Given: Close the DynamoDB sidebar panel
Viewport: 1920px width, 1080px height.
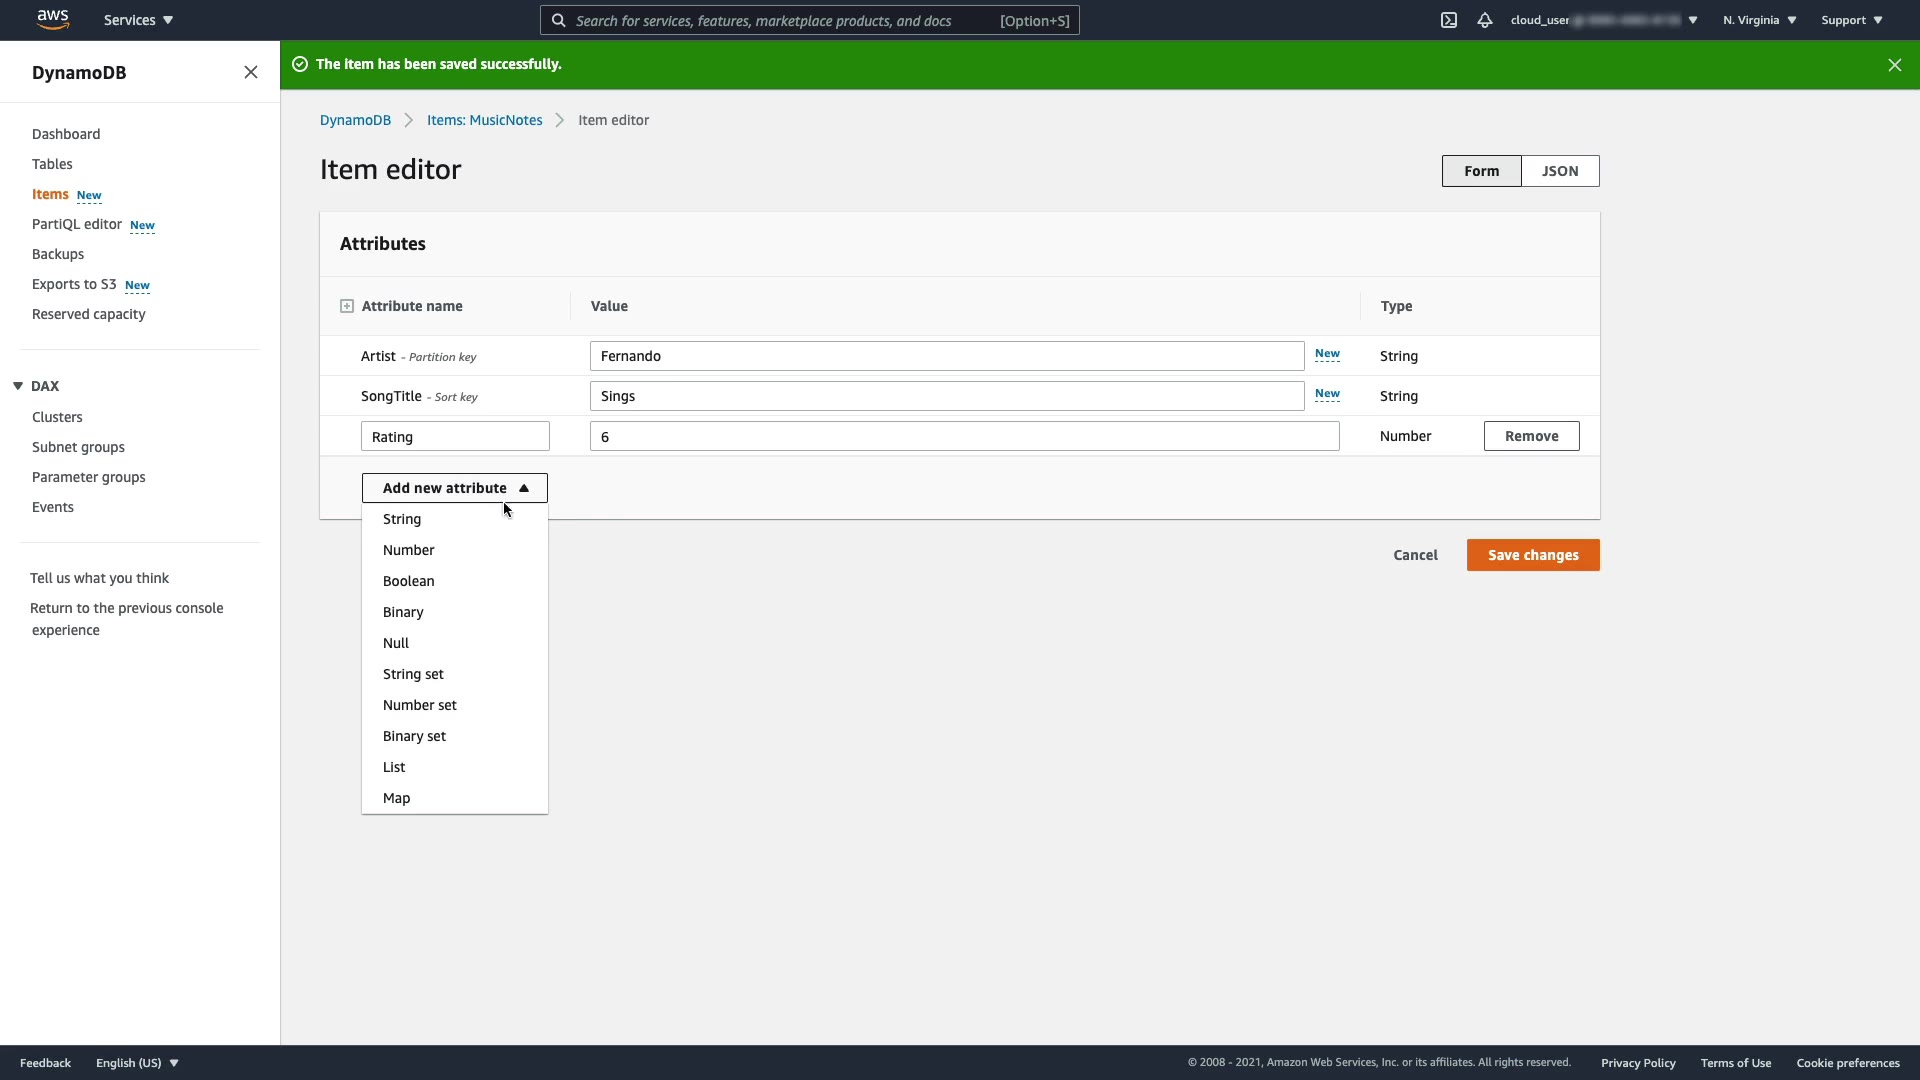Looking at the screenshot, I should pyautogui.click(x=251, y=72).
